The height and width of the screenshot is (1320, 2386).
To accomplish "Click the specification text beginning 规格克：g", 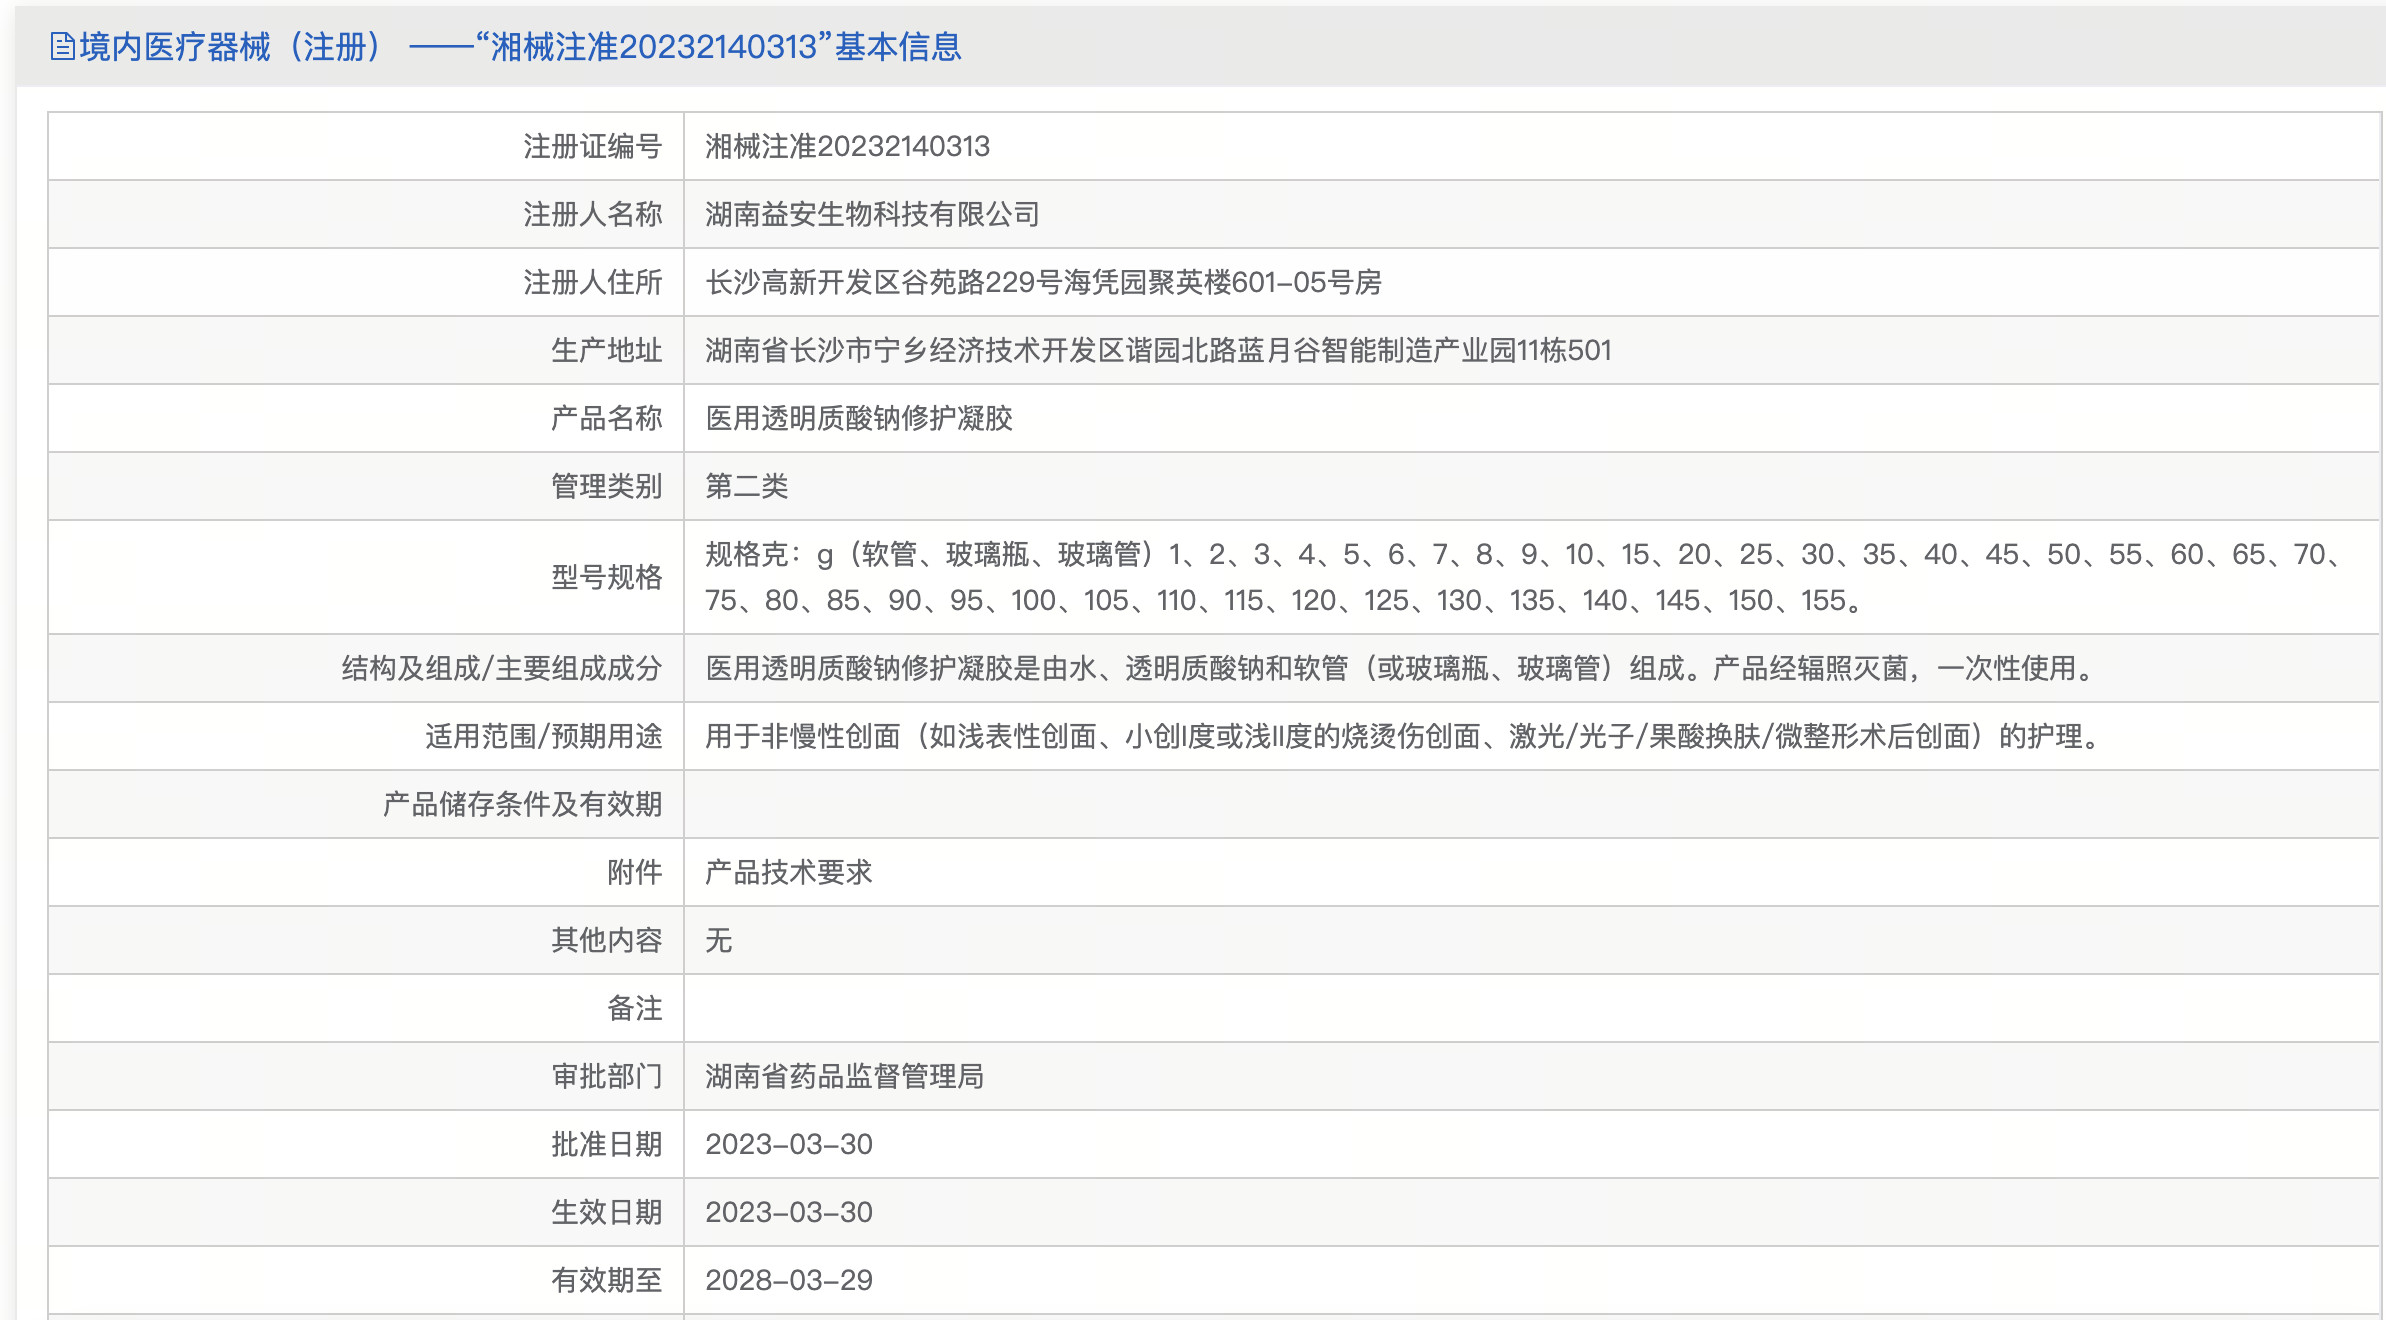I will point(1523,577).
